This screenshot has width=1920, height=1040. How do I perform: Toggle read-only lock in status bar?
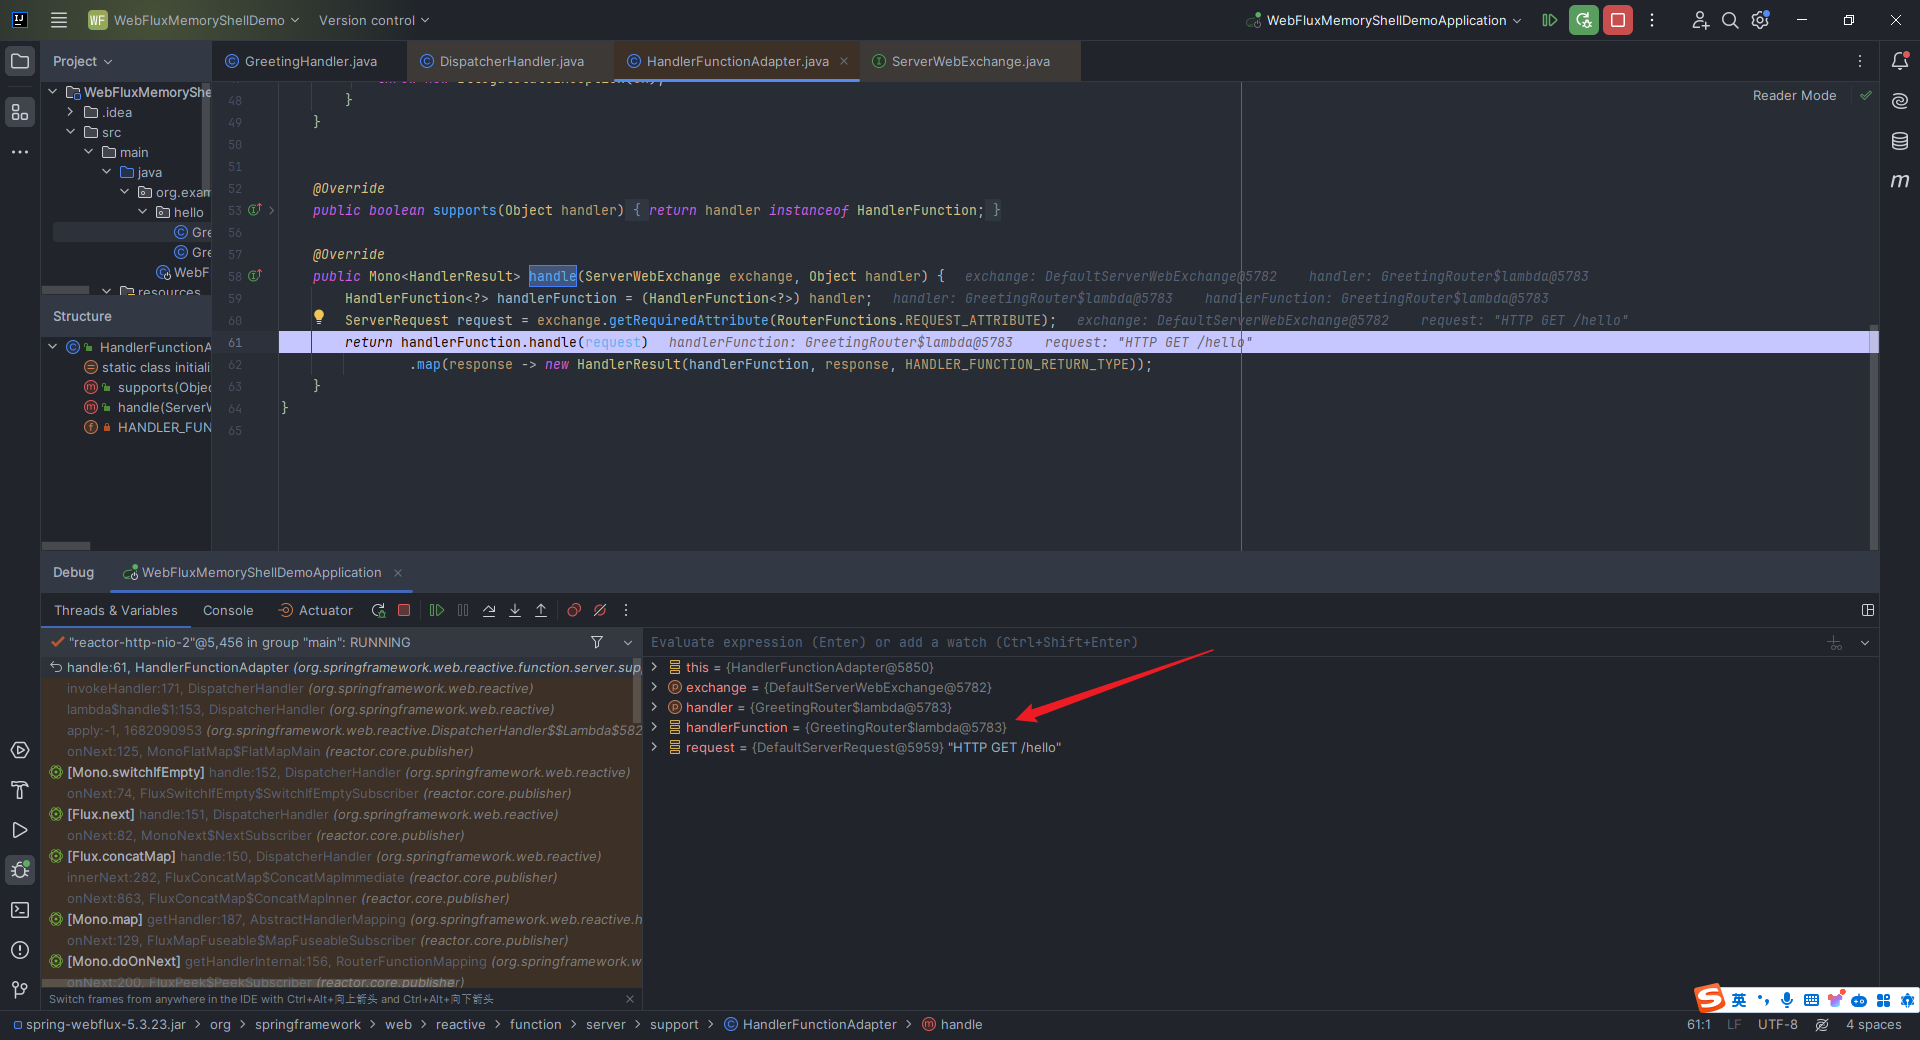click(x=1822, y=1025)
